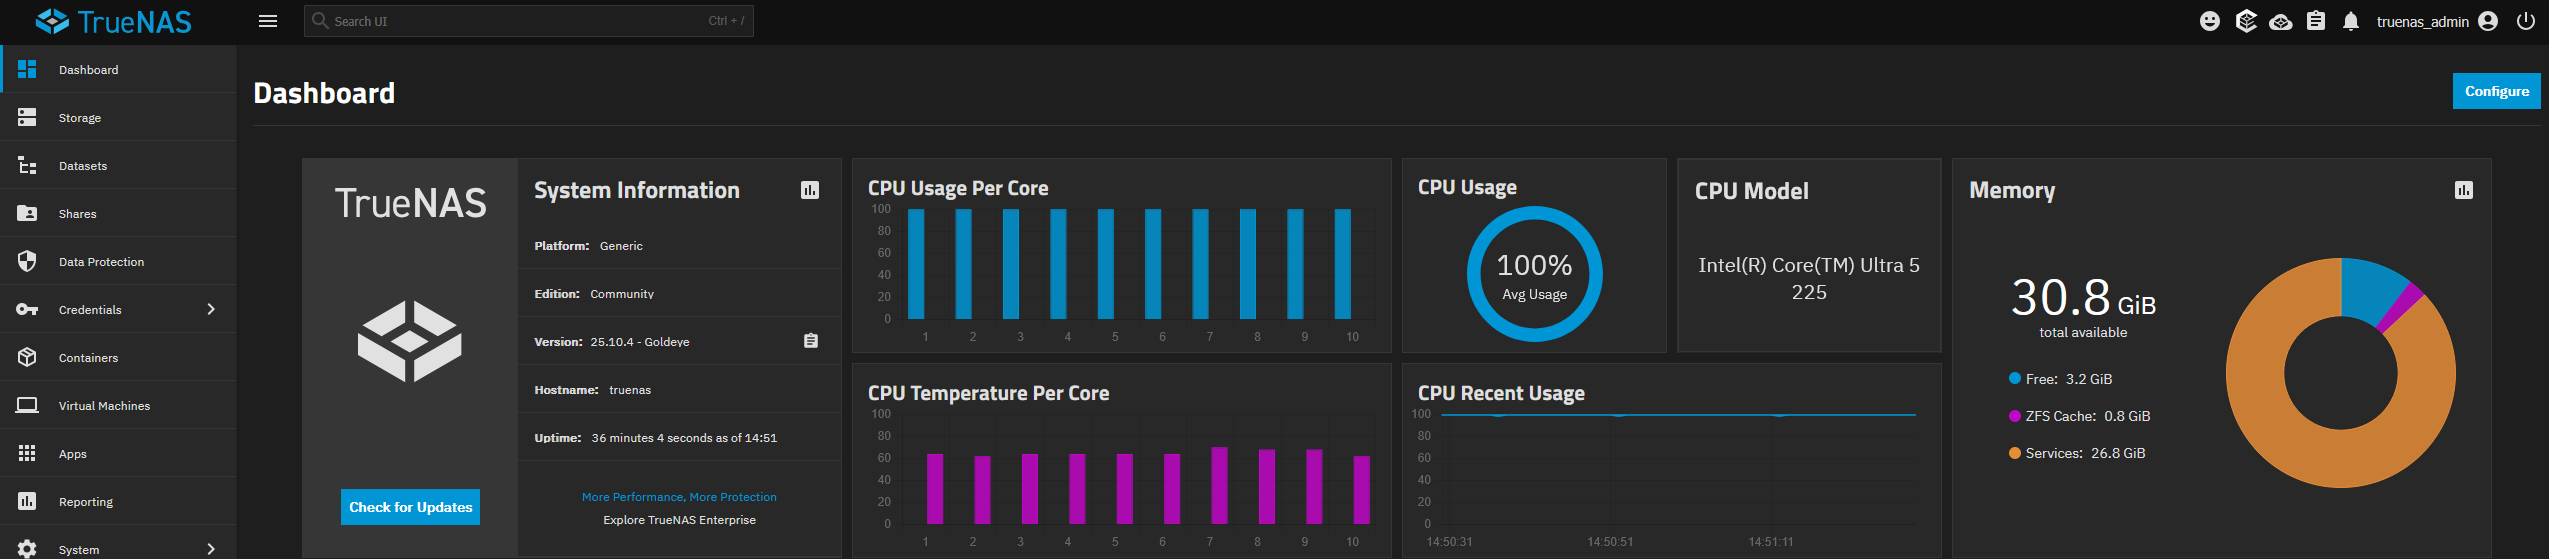The height and width of the screenshot is (559, 2549).
Task: Open Memory reports chart icon
Action: (2464, 190)
